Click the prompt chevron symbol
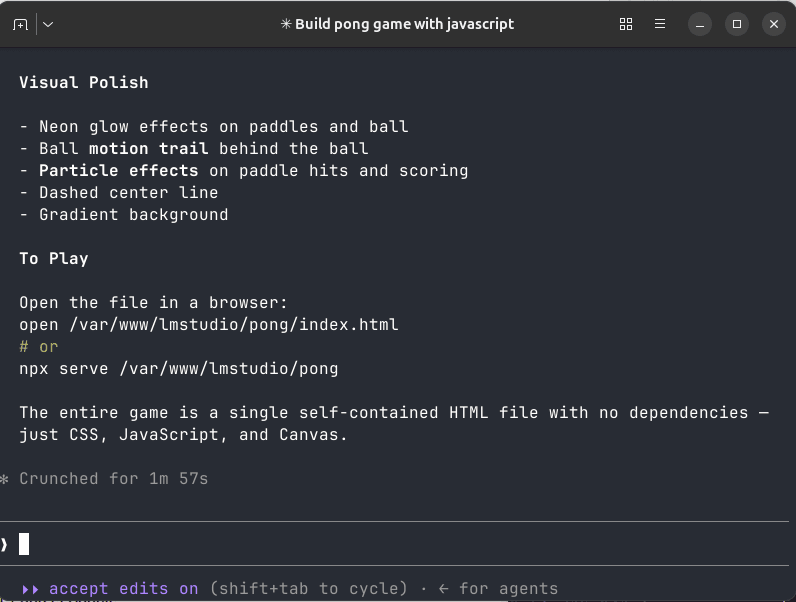Viewport: 796px width, 602px height. click(x=5, y=544)
